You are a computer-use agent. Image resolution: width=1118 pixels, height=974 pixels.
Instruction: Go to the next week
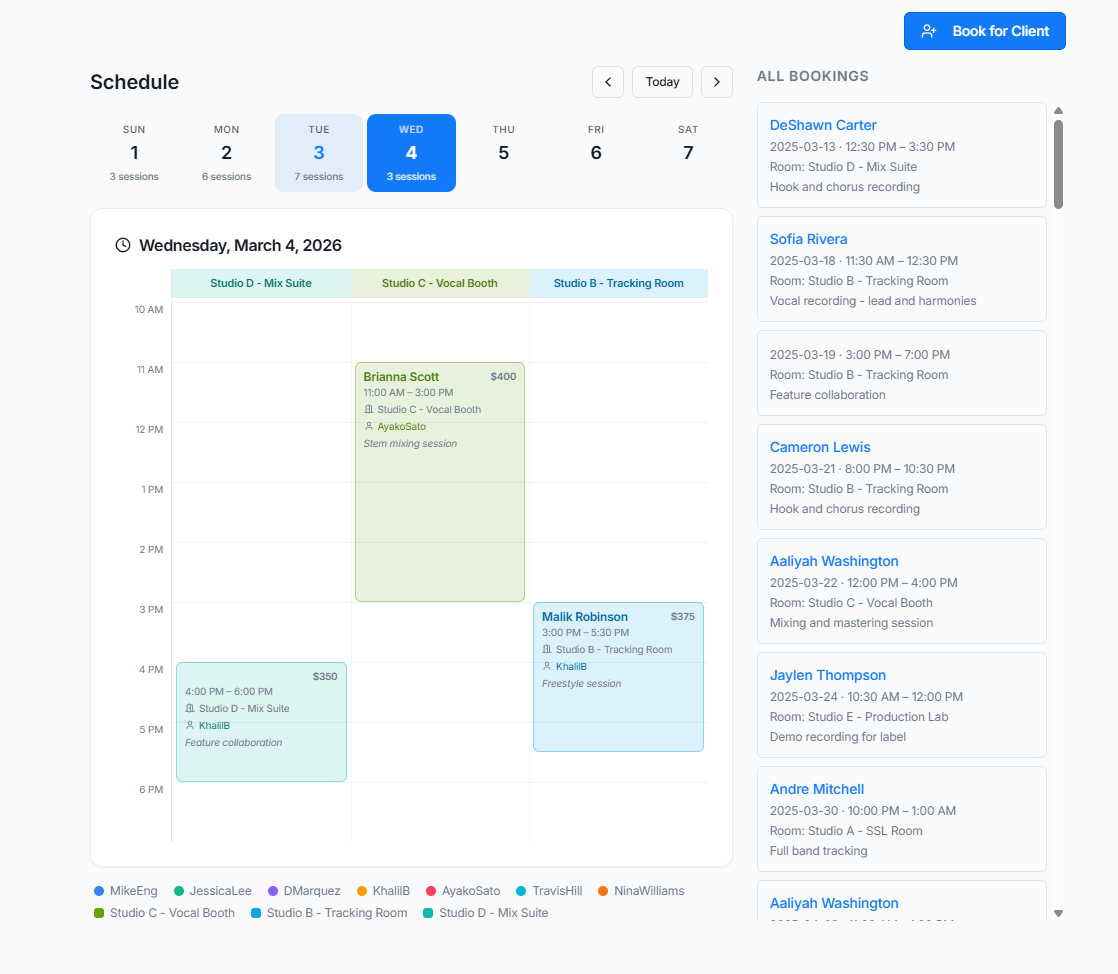click(x=717, y=82)
